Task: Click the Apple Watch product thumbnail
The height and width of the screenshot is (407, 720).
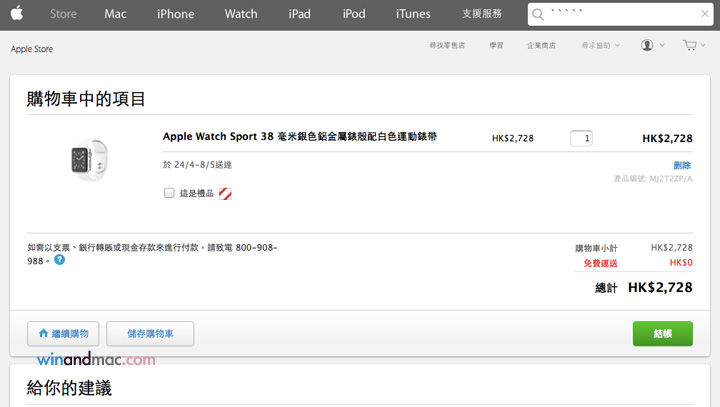Action: (87, 160)
